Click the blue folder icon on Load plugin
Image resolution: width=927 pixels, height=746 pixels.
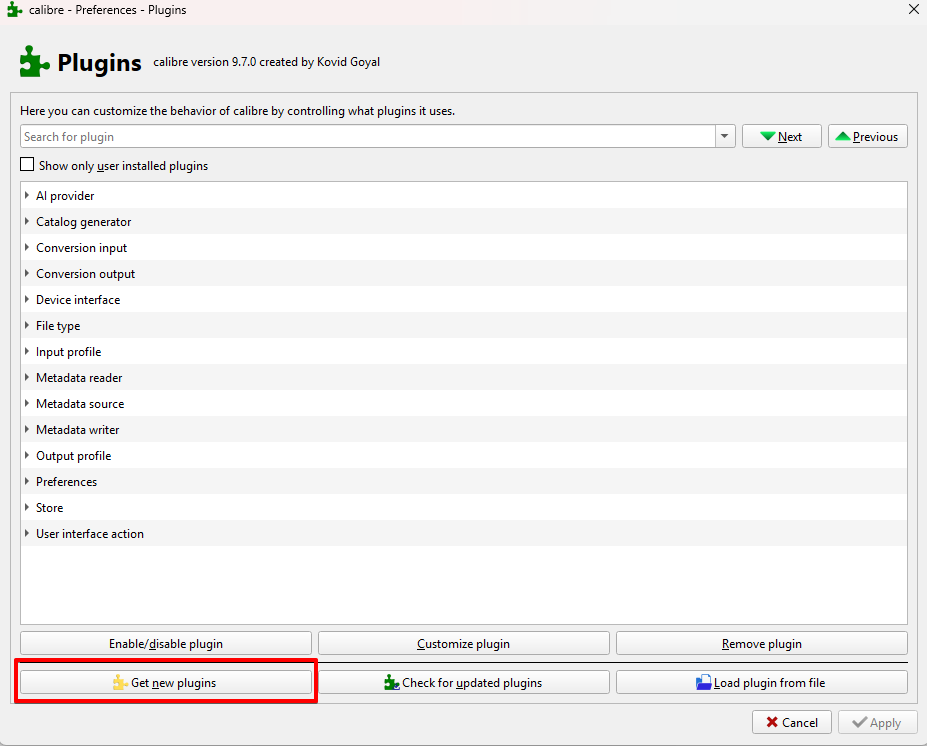[704, 683]
